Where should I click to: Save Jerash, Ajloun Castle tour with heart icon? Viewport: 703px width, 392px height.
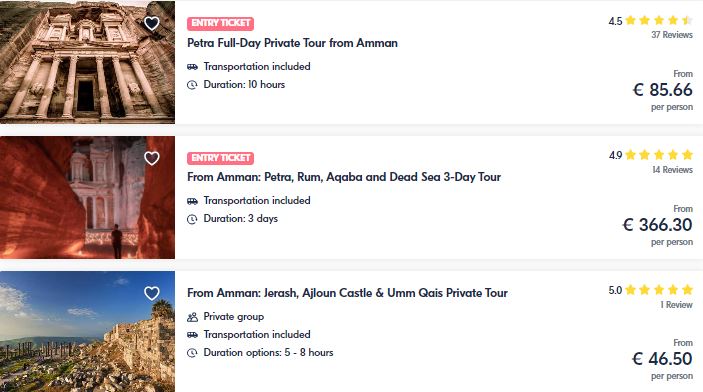(152, 293)
